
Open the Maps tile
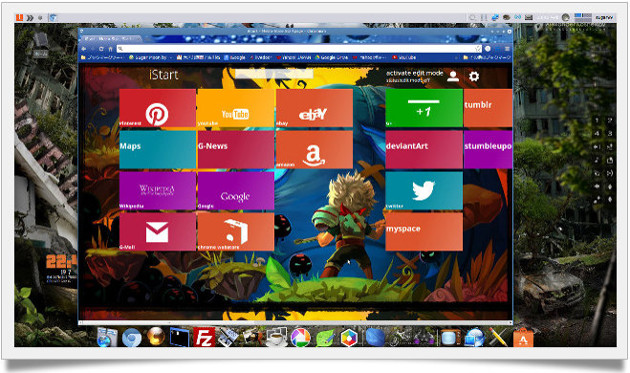click(x=158, y=150)
